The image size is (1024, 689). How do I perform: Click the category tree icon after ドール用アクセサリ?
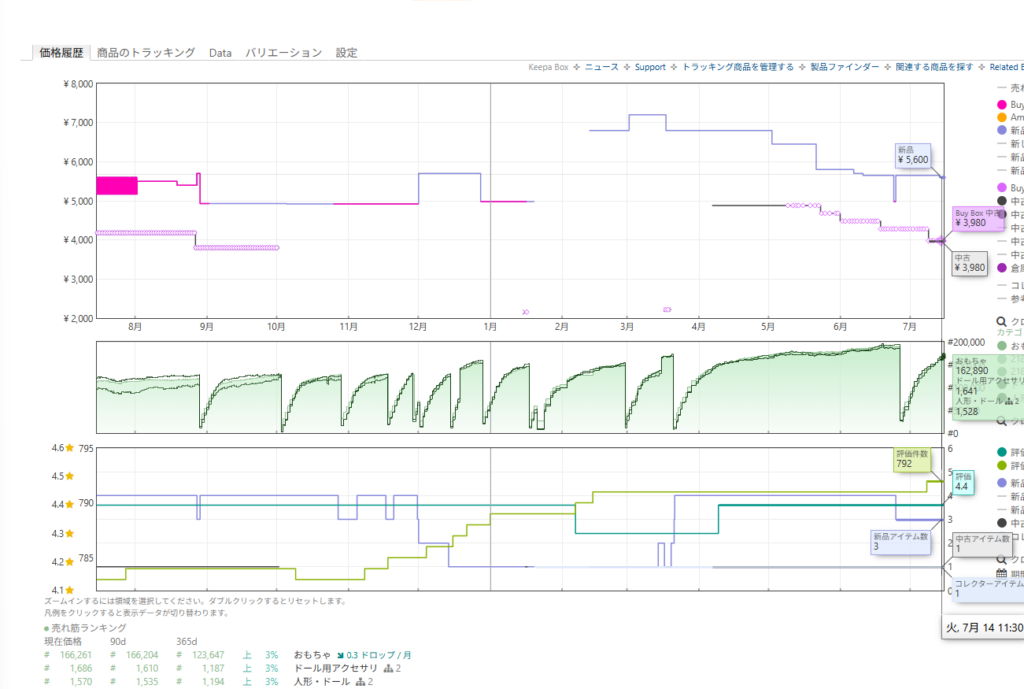click(389, 668)
